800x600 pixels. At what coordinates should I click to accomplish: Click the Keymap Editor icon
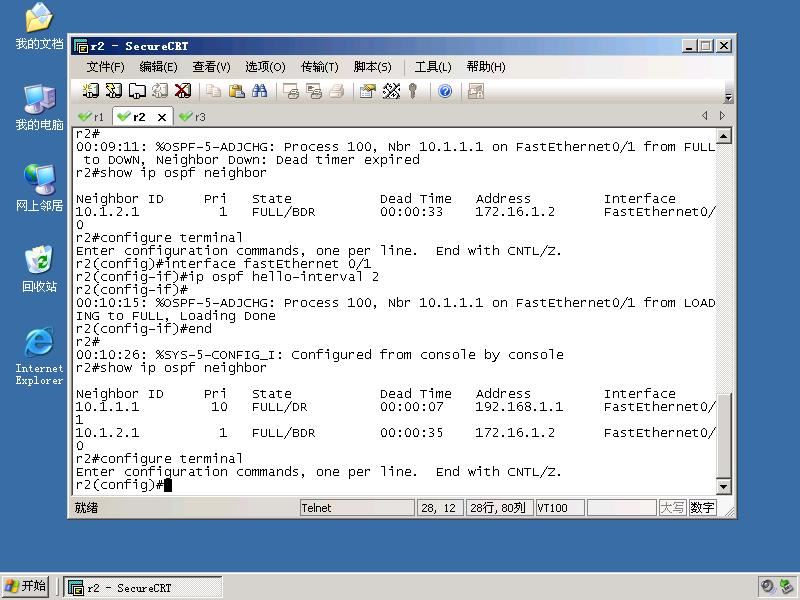pos(391,91)
